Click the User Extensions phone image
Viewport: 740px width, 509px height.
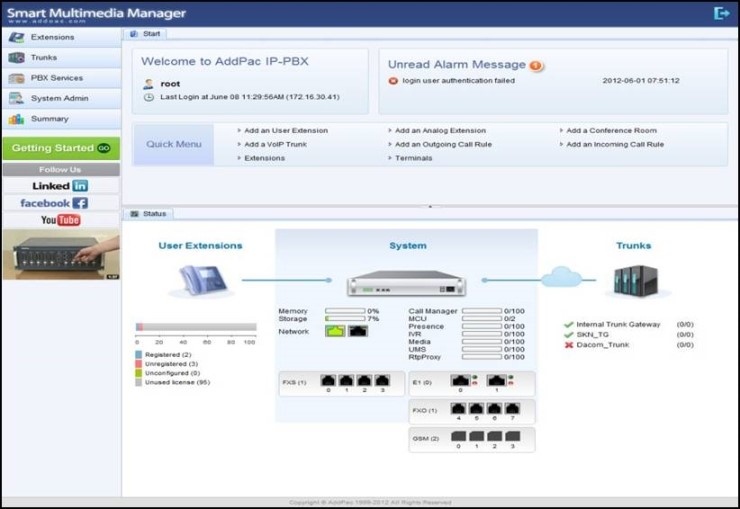click(202, 281)
